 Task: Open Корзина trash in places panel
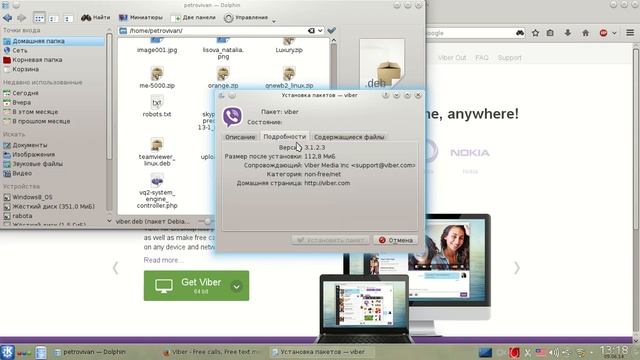pyautogui.click(x=21, y=69)
